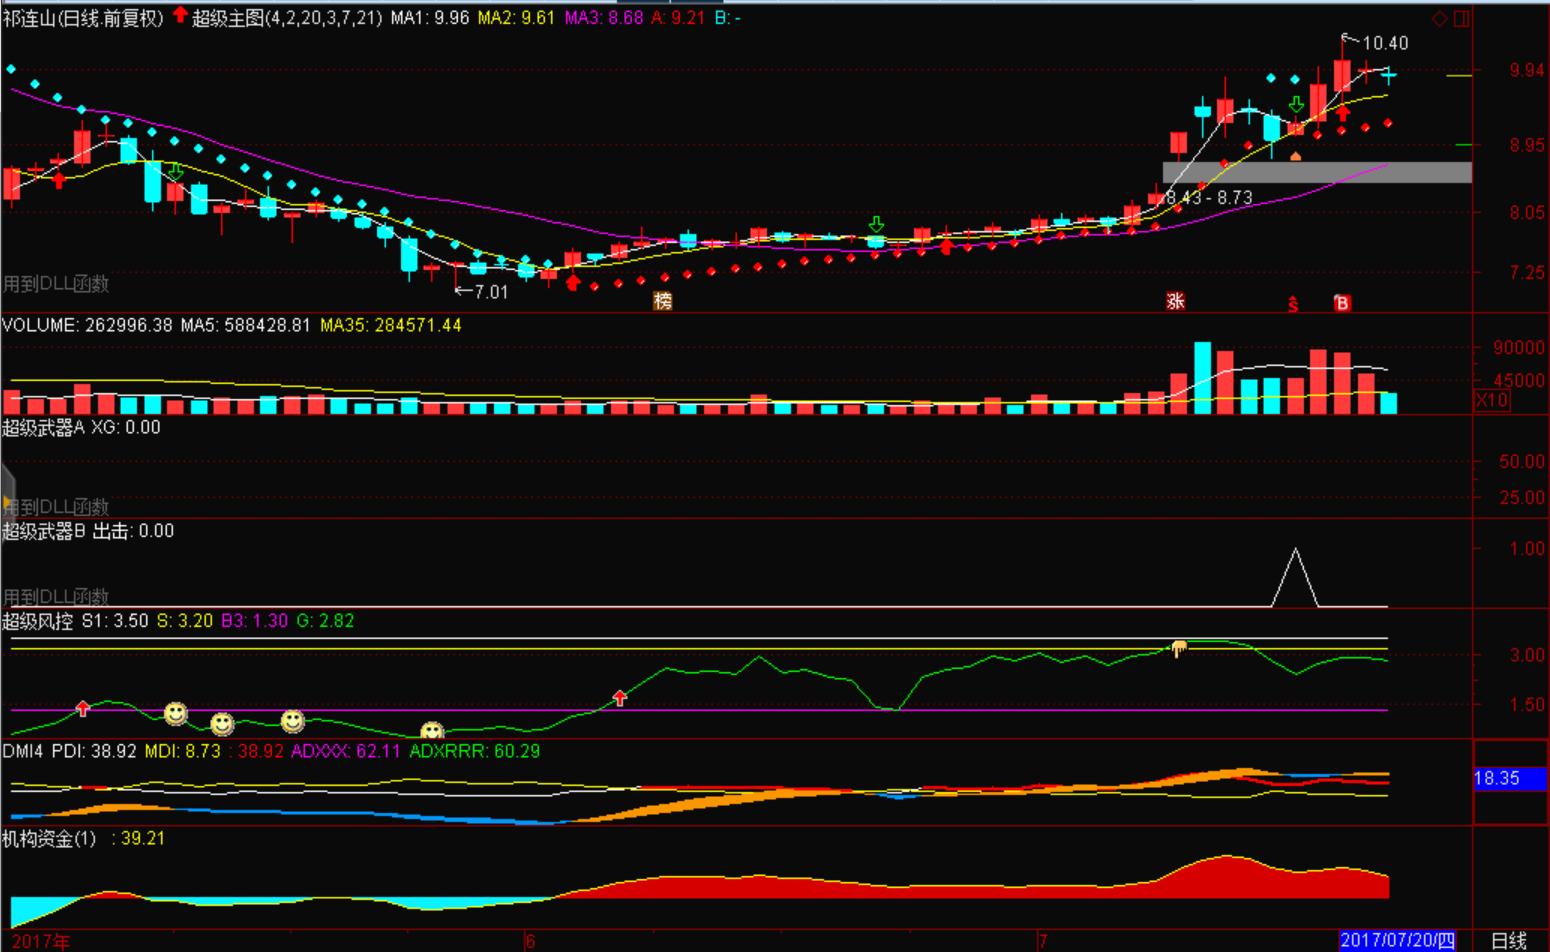Click the MA35: 284571.44 volume readout
Screen dimensions: 1550x952
[x=390, y=325]
